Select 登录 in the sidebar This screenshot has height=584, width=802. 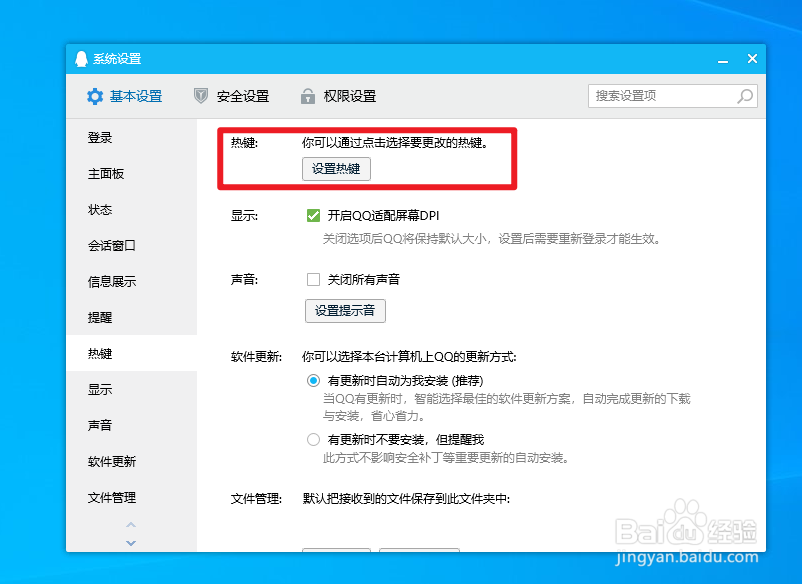coord(131,138)
